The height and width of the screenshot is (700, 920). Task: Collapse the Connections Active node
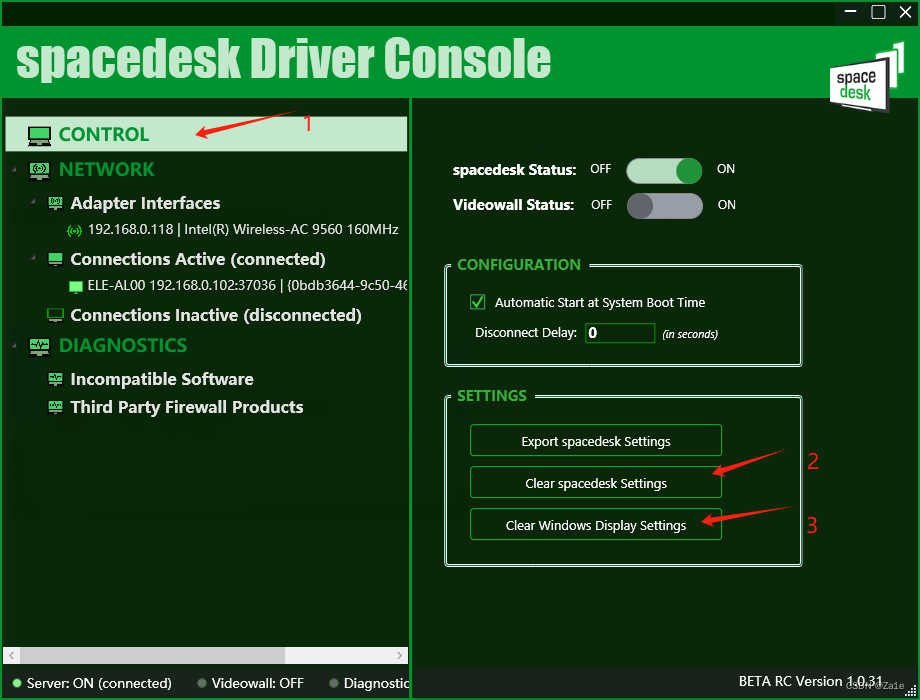(33, 258)
